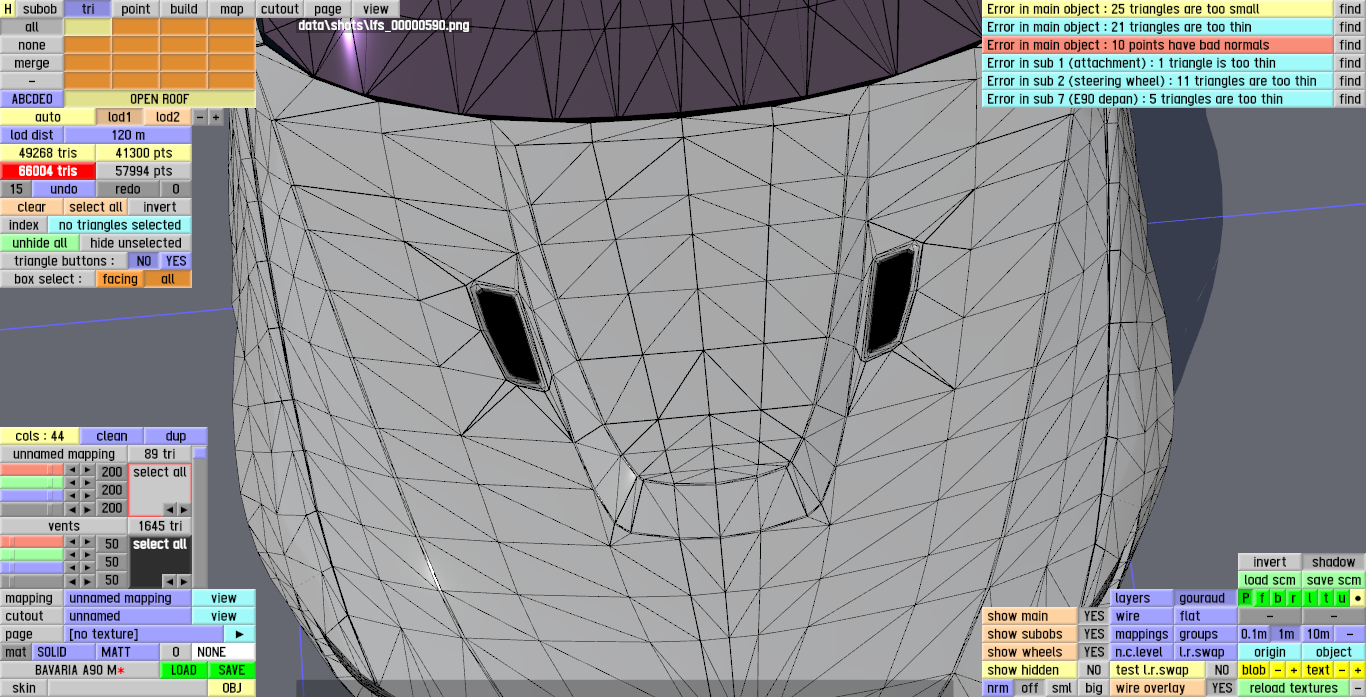This screenshot has width=1366, height=697.
Task: Decrease text size with its minus button
Action: point(1342,670)
